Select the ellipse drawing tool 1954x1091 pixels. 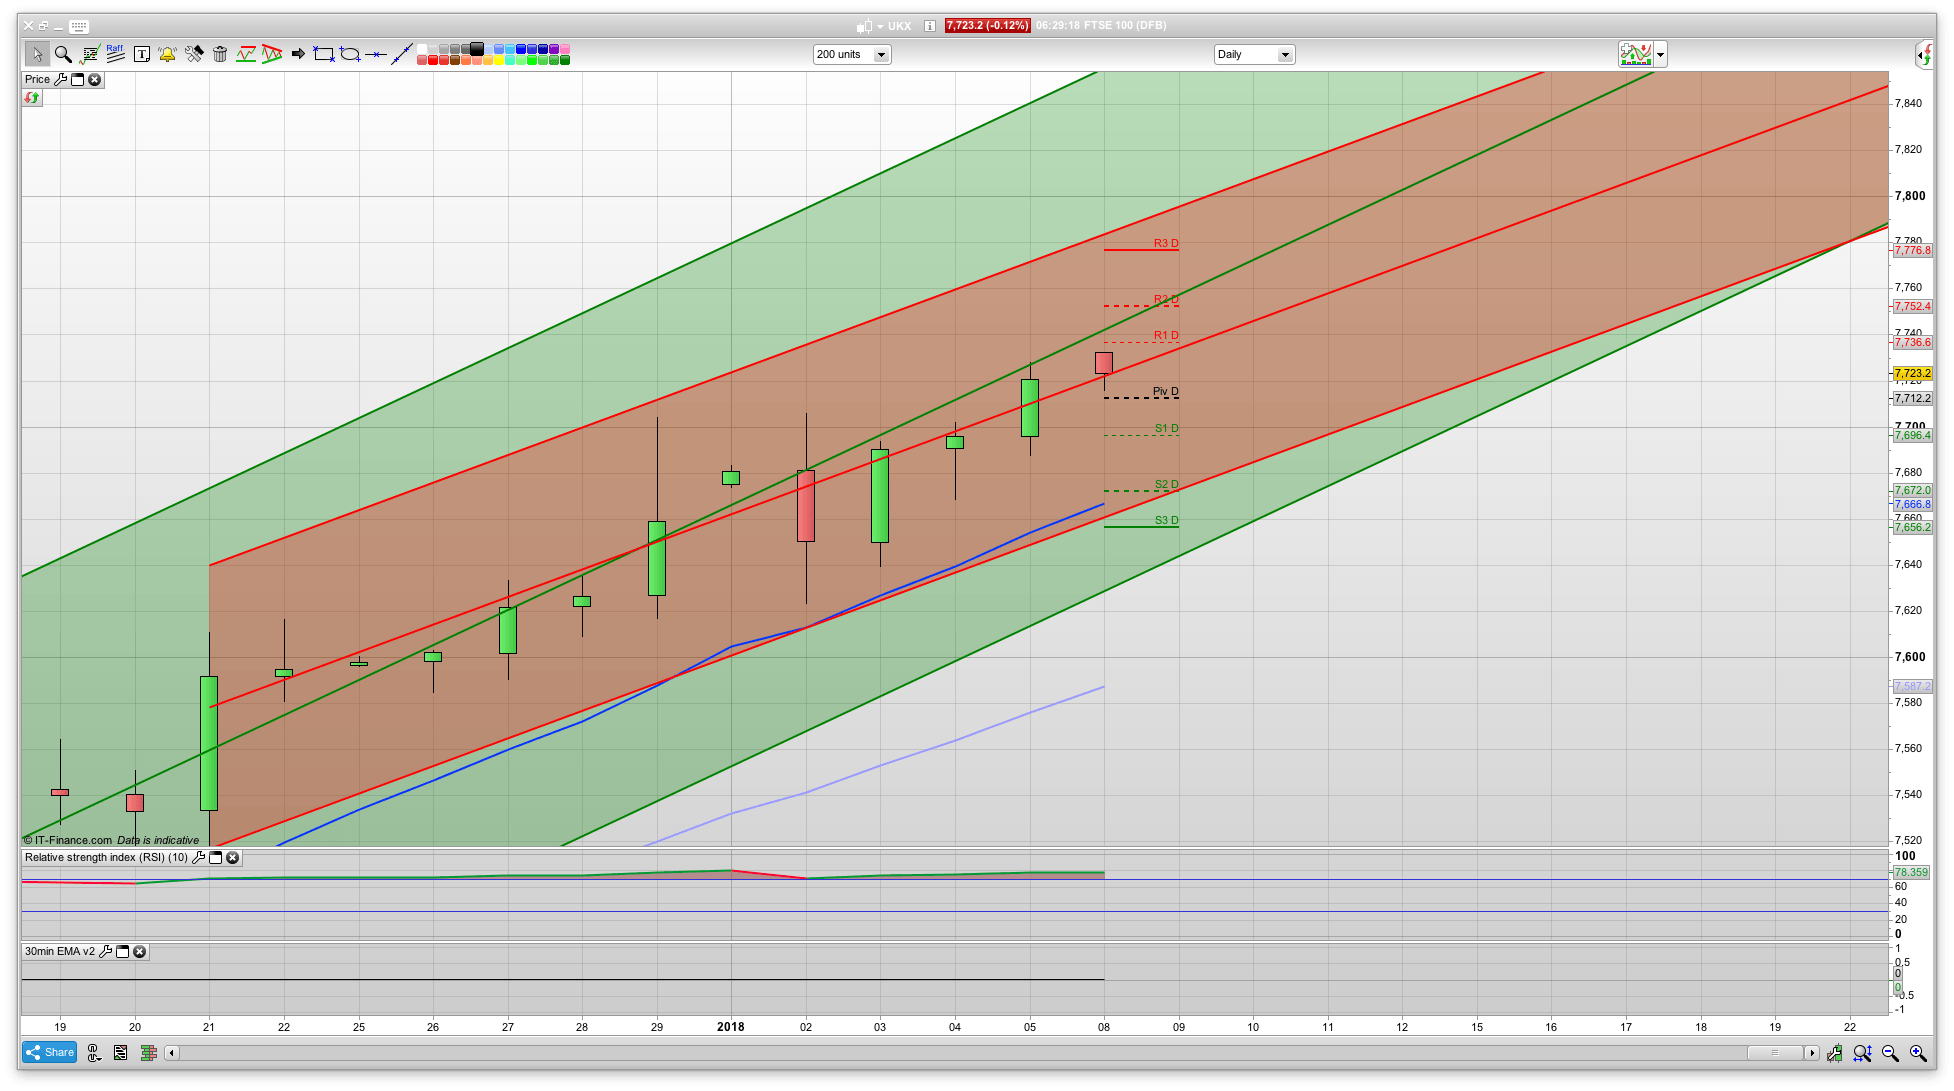pyautogui.click(x=350, y=54)
